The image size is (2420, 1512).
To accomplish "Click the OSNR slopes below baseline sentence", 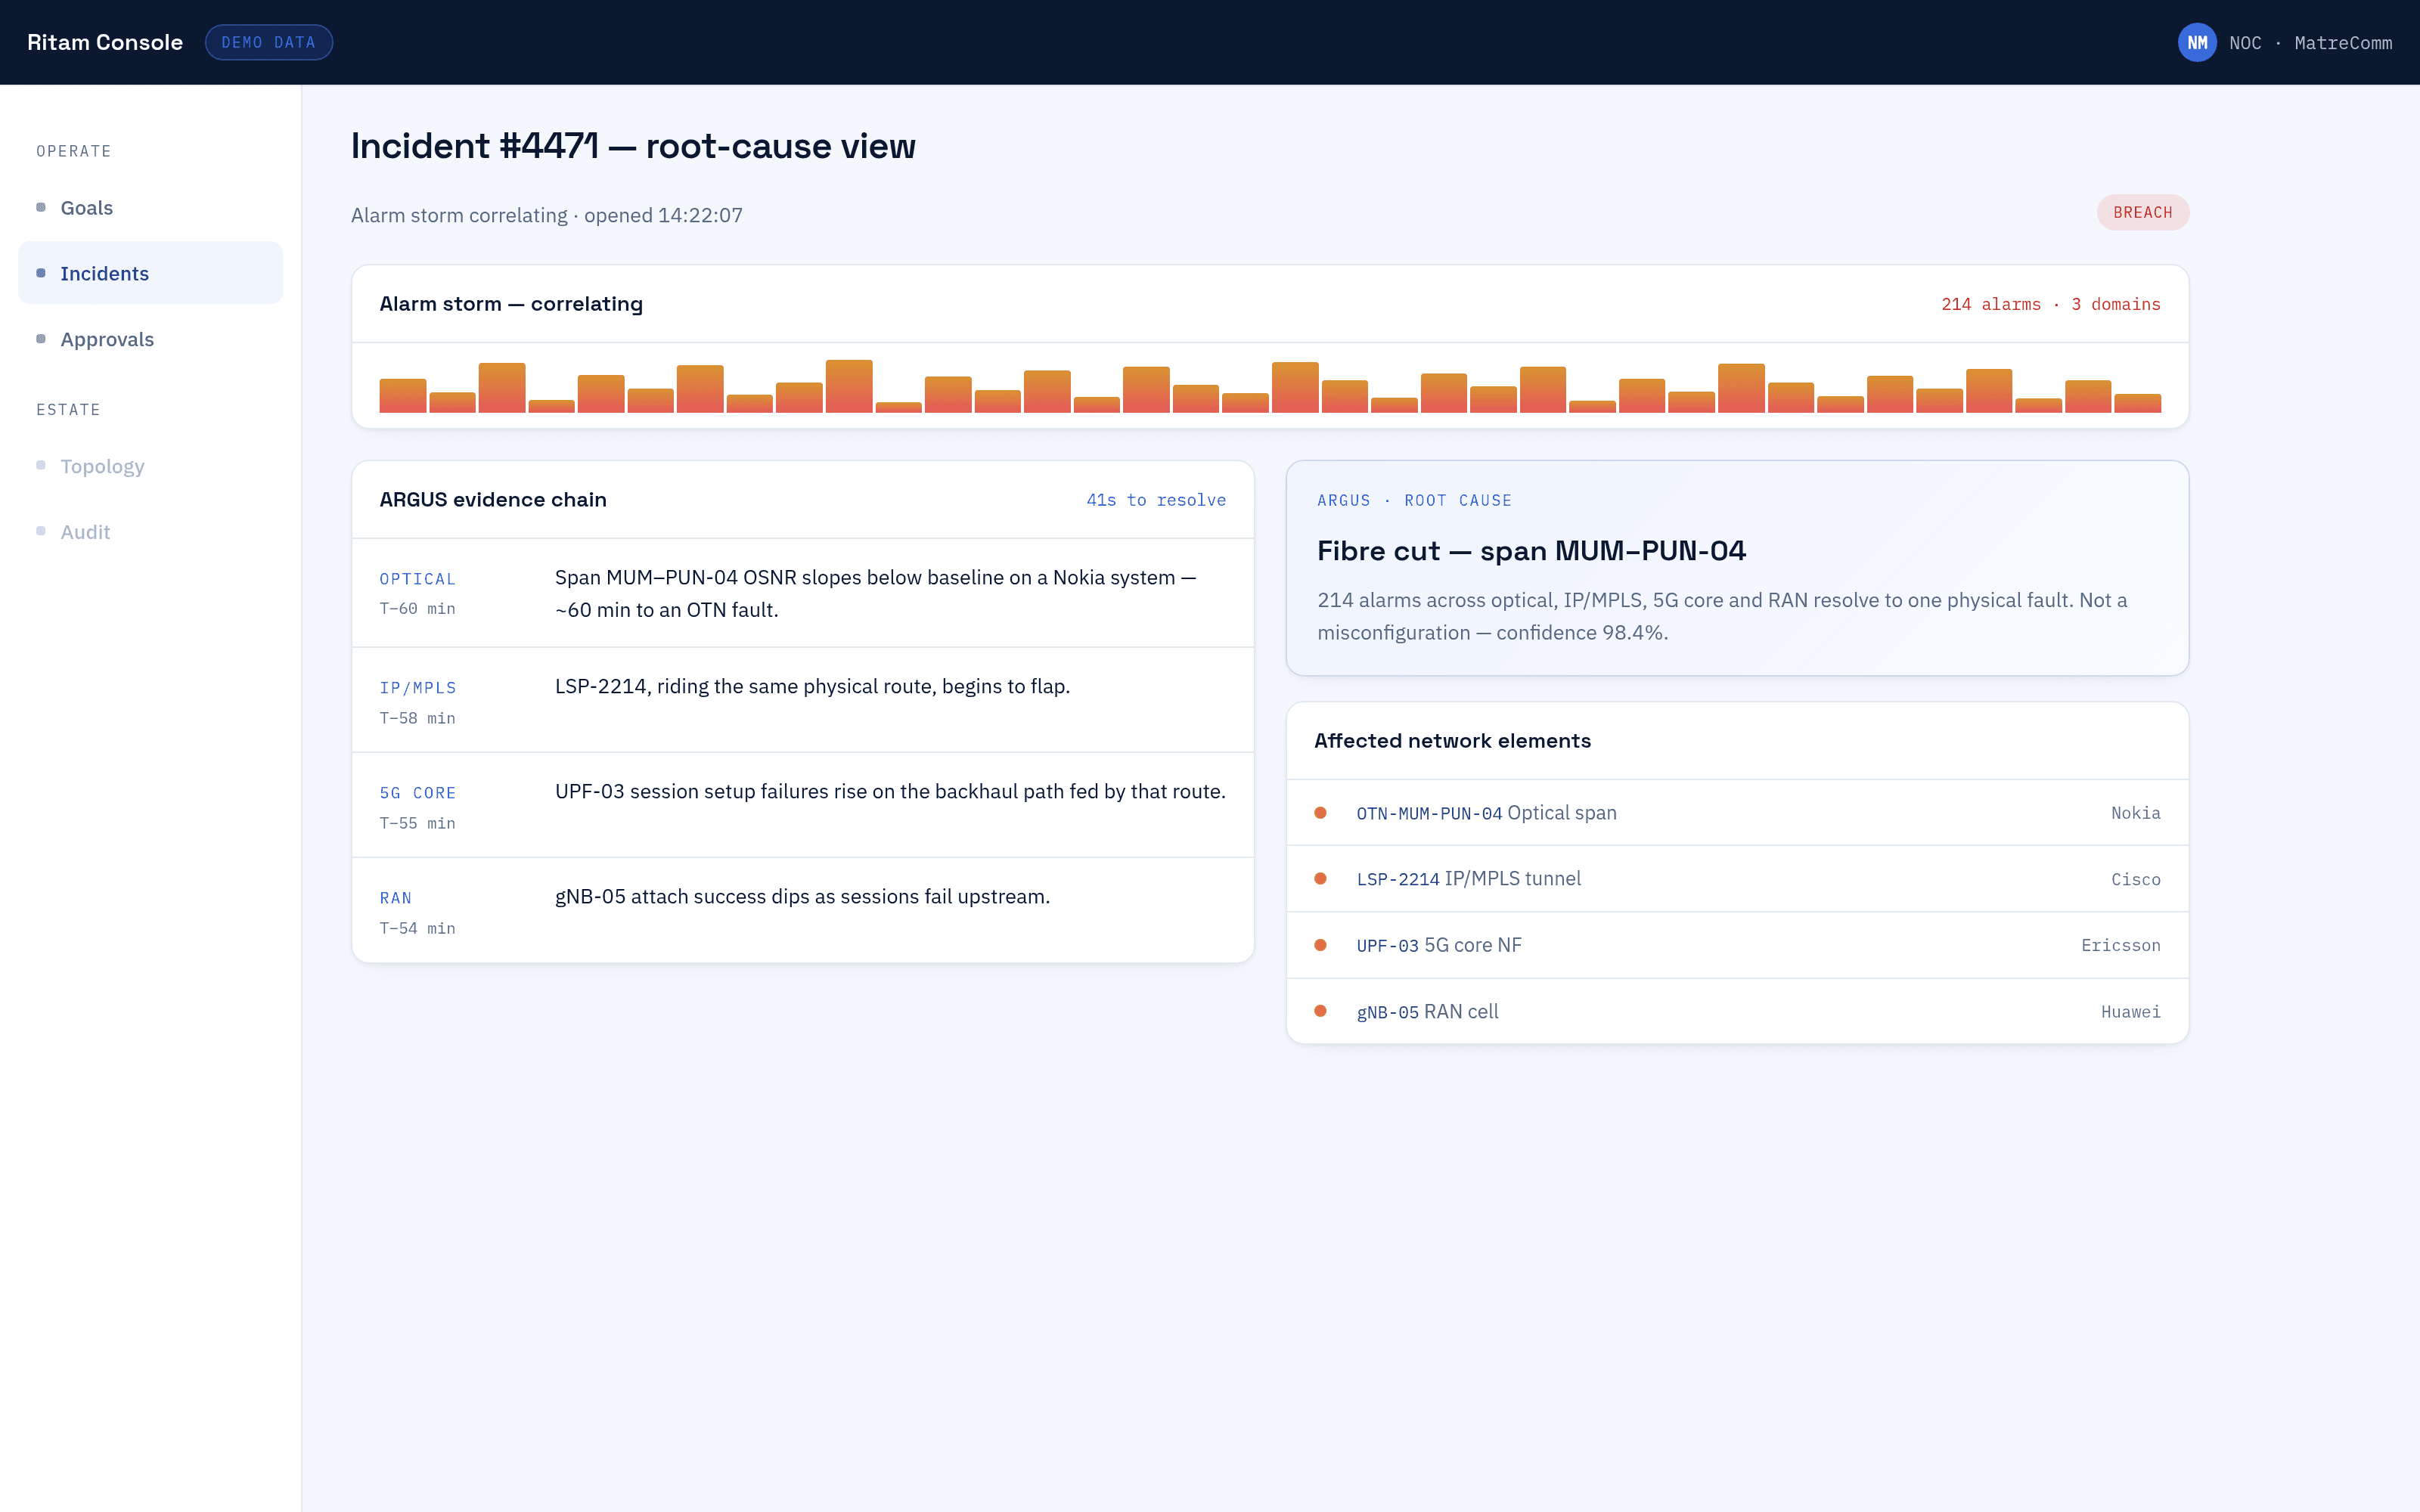I will pos(875,593).
